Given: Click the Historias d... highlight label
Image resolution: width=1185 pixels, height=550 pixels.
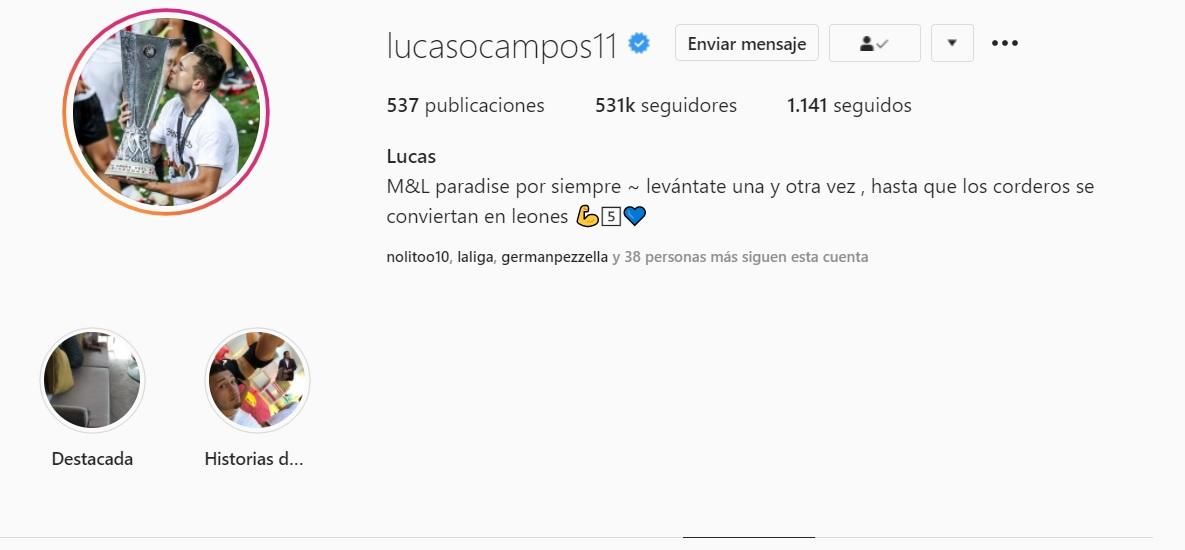Looking at the screenshot, I should pyautogui.click(x=254, y=459).
